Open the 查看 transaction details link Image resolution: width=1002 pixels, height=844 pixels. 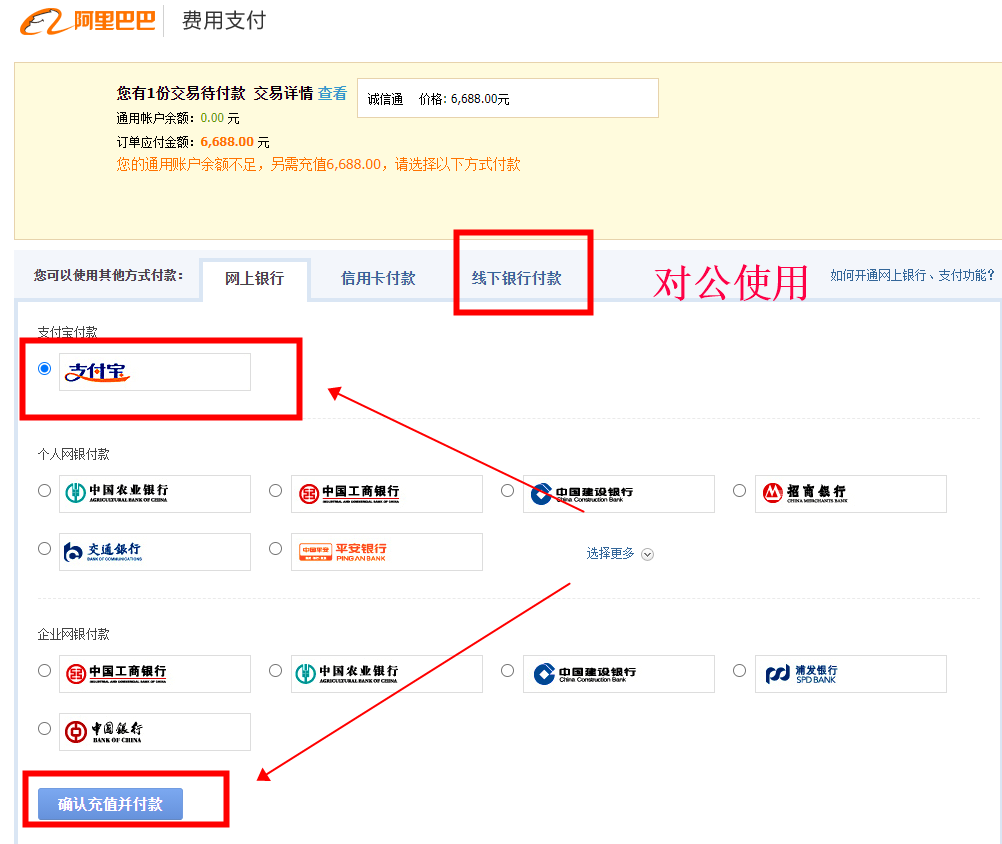(x=332, y=93)
